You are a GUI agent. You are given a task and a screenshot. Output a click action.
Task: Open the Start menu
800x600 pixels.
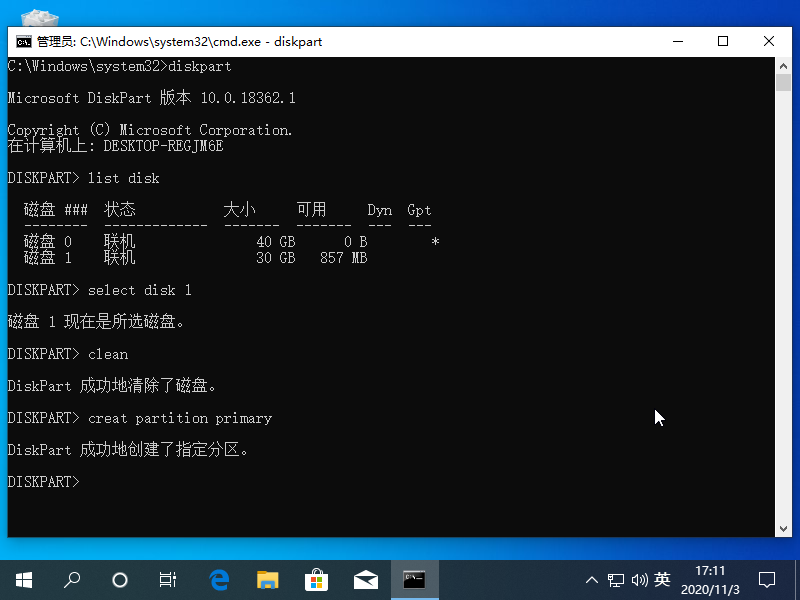tap(23, 580)
